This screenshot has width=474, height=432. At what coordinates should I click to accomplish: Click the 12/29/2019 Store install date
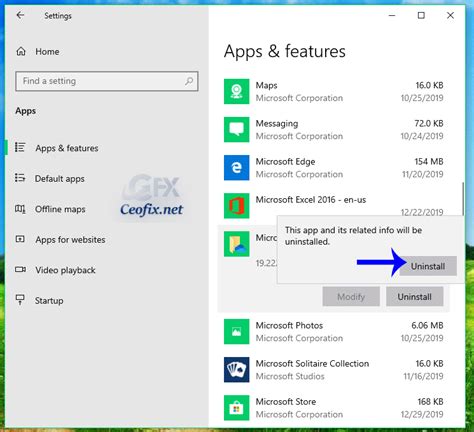coord(422,414)
